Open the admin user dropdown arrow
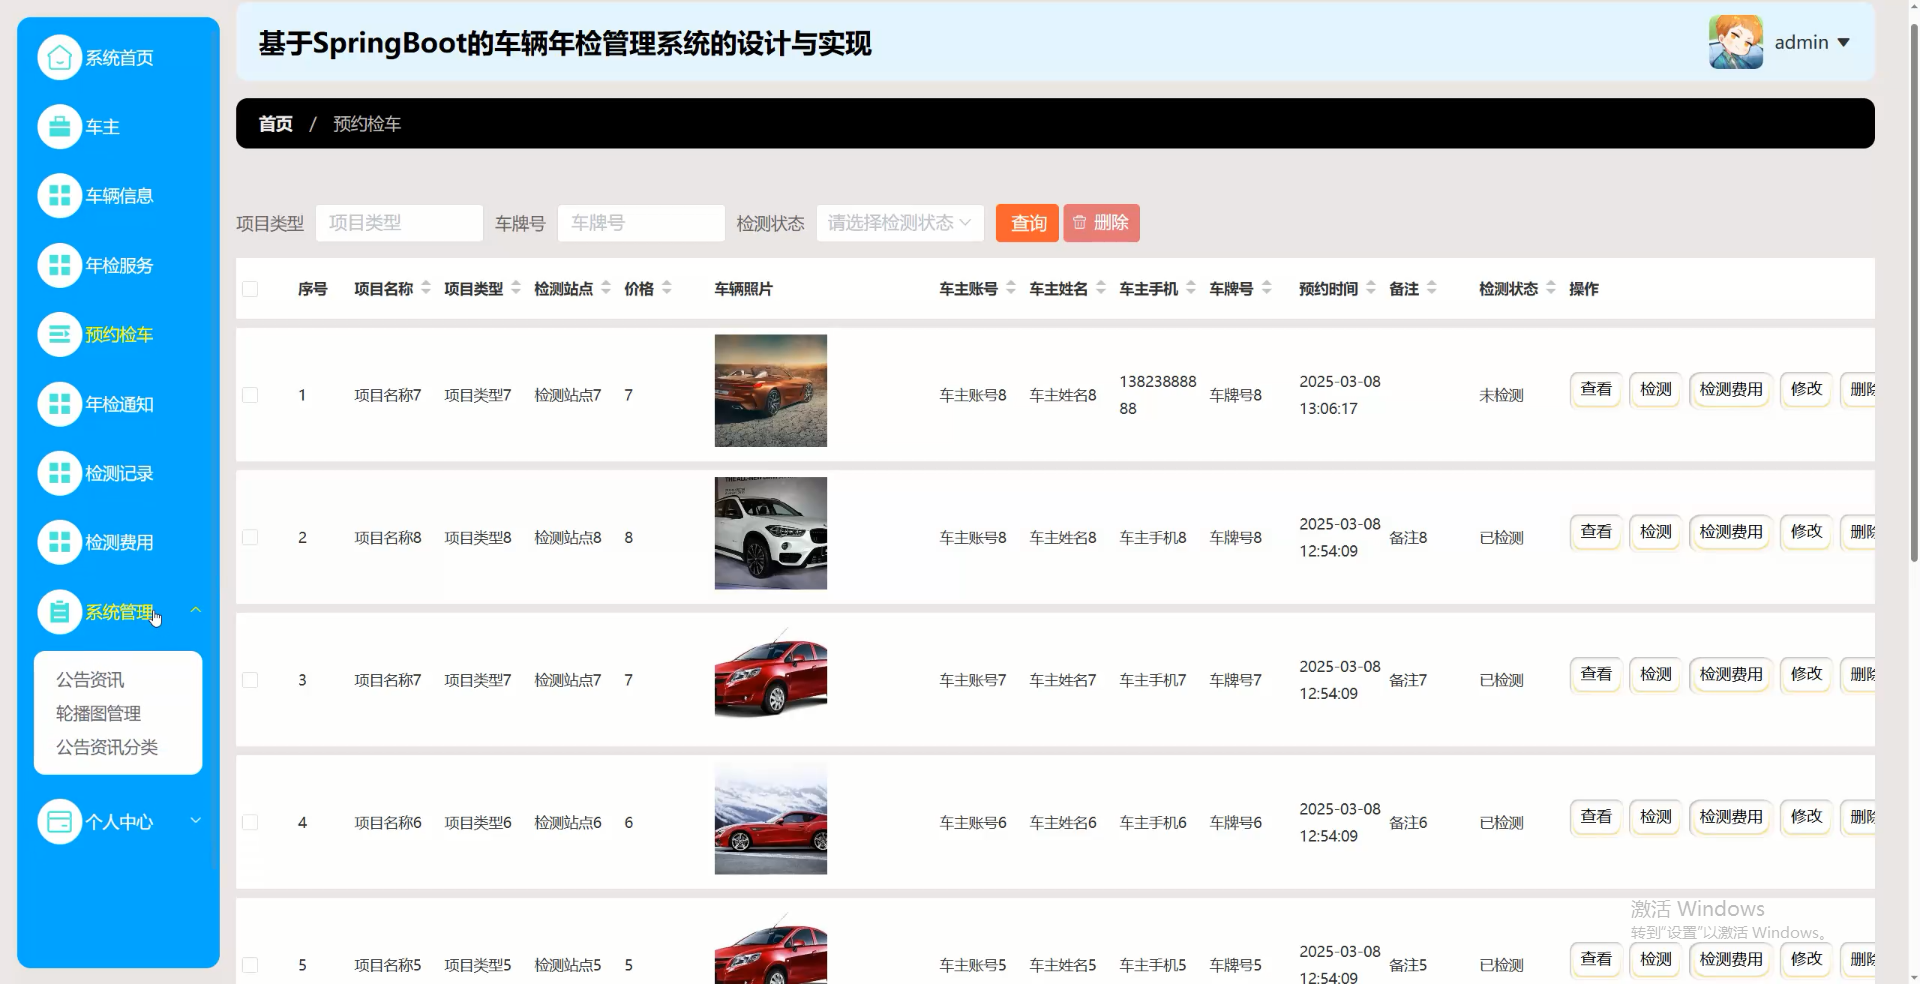This screenshot has height=984, width=1920. (1843, 43)
